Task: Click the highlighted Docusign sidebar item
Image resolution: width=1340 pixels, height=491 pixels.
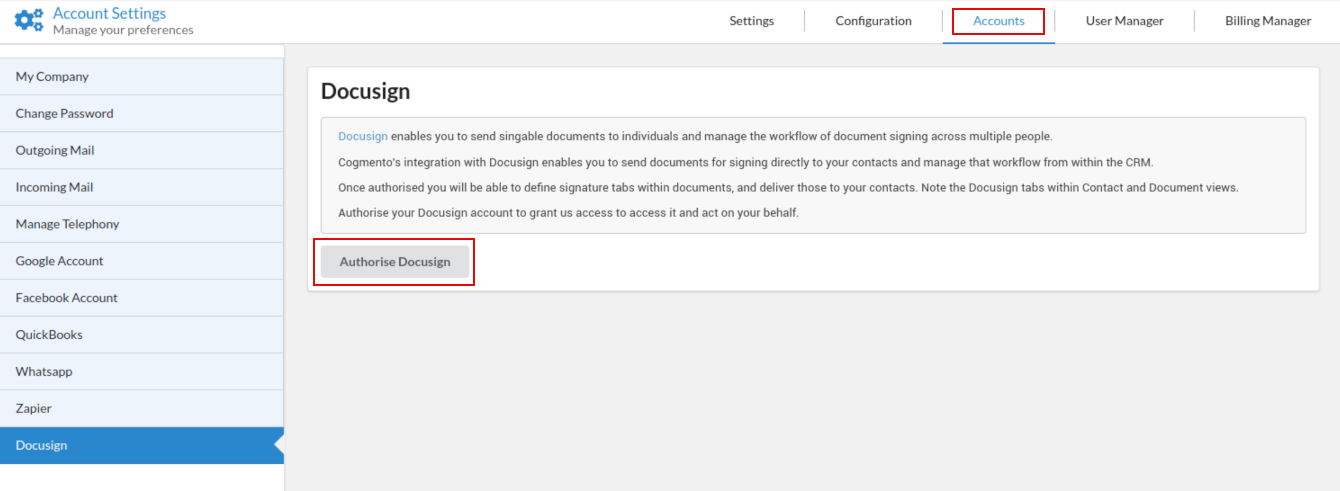Action: tap(41, 446)
